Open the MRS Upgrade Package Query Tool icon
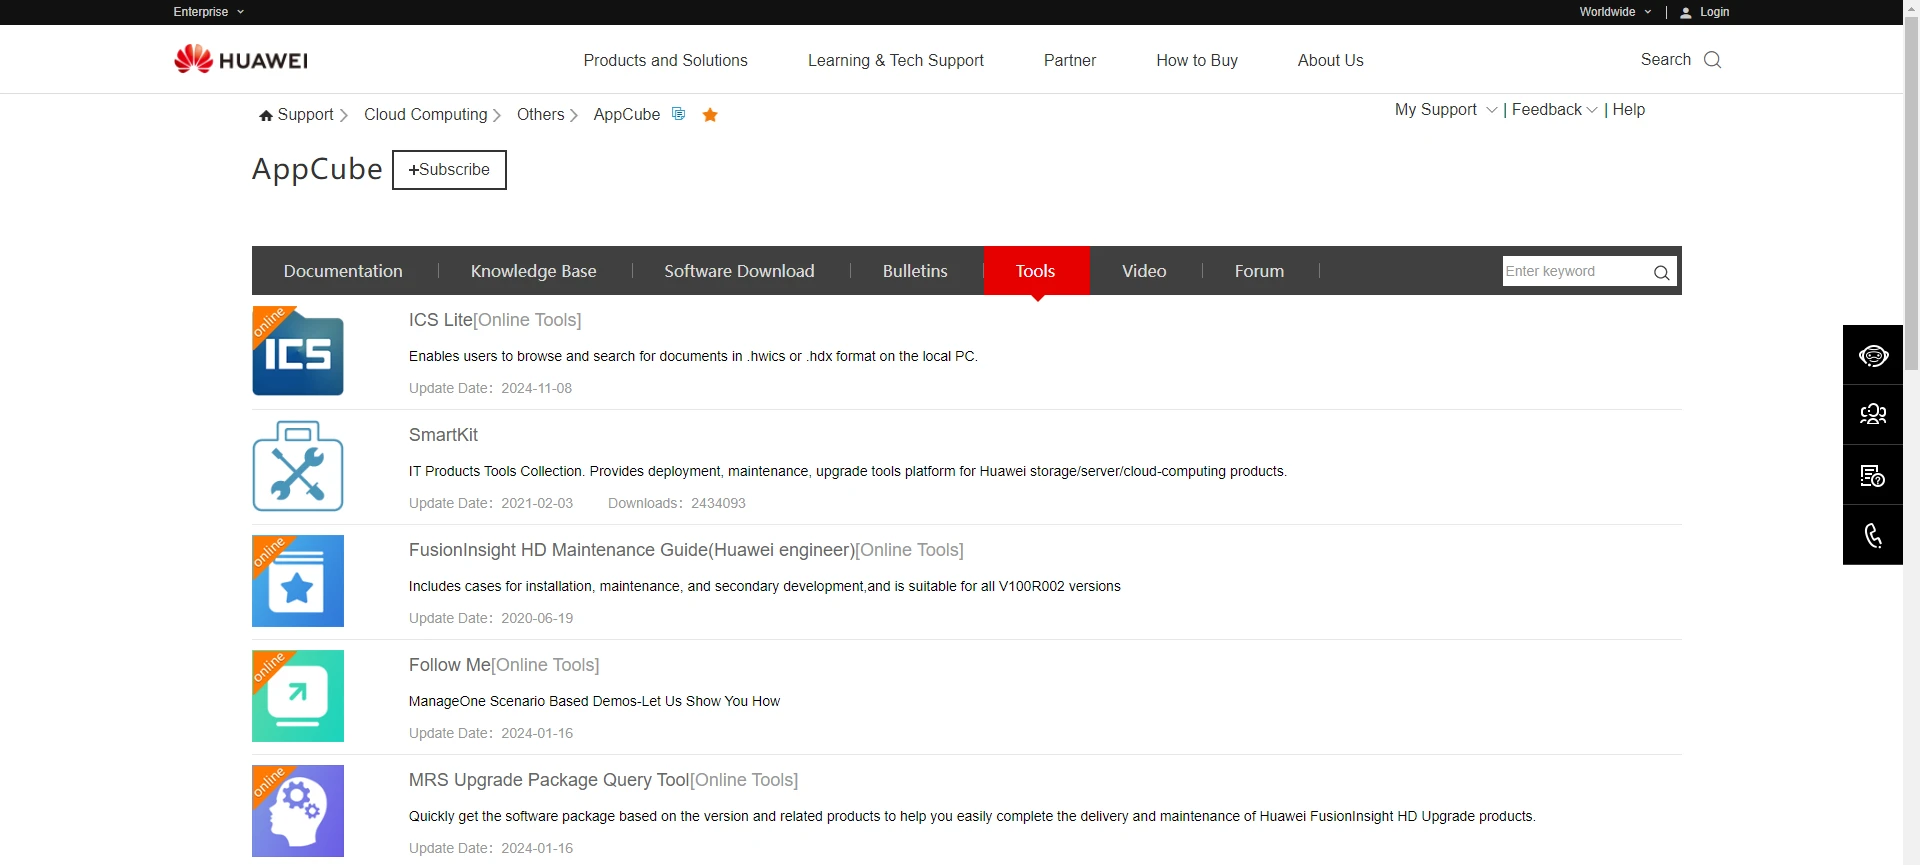Screen dimensions: 1920x865 pos(298,811)
